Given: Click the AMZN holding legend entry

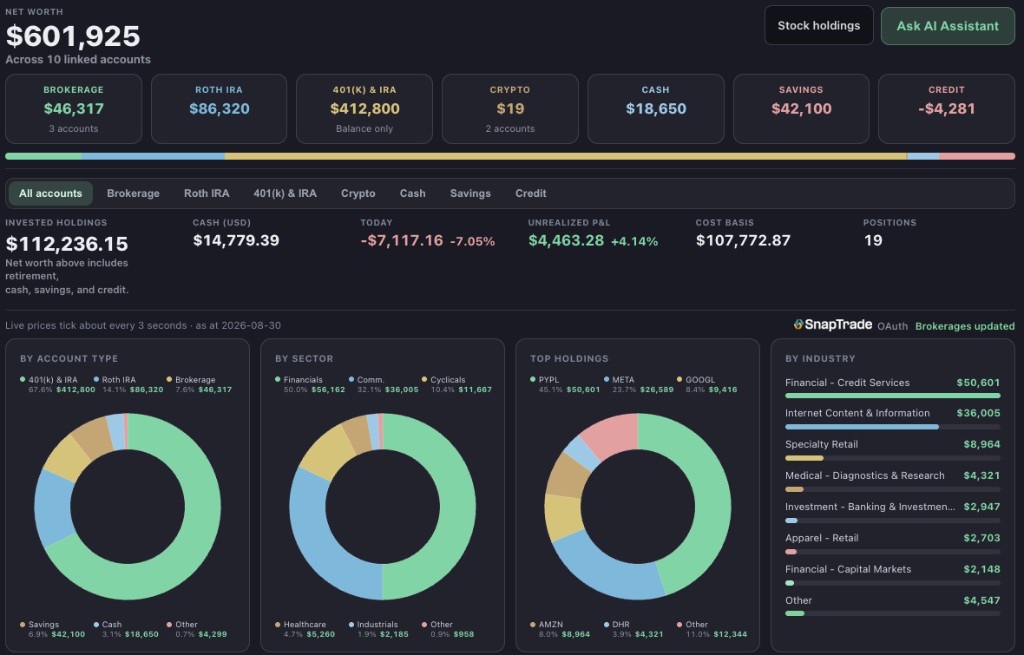Looking at the screenshot, I should 560,629.
